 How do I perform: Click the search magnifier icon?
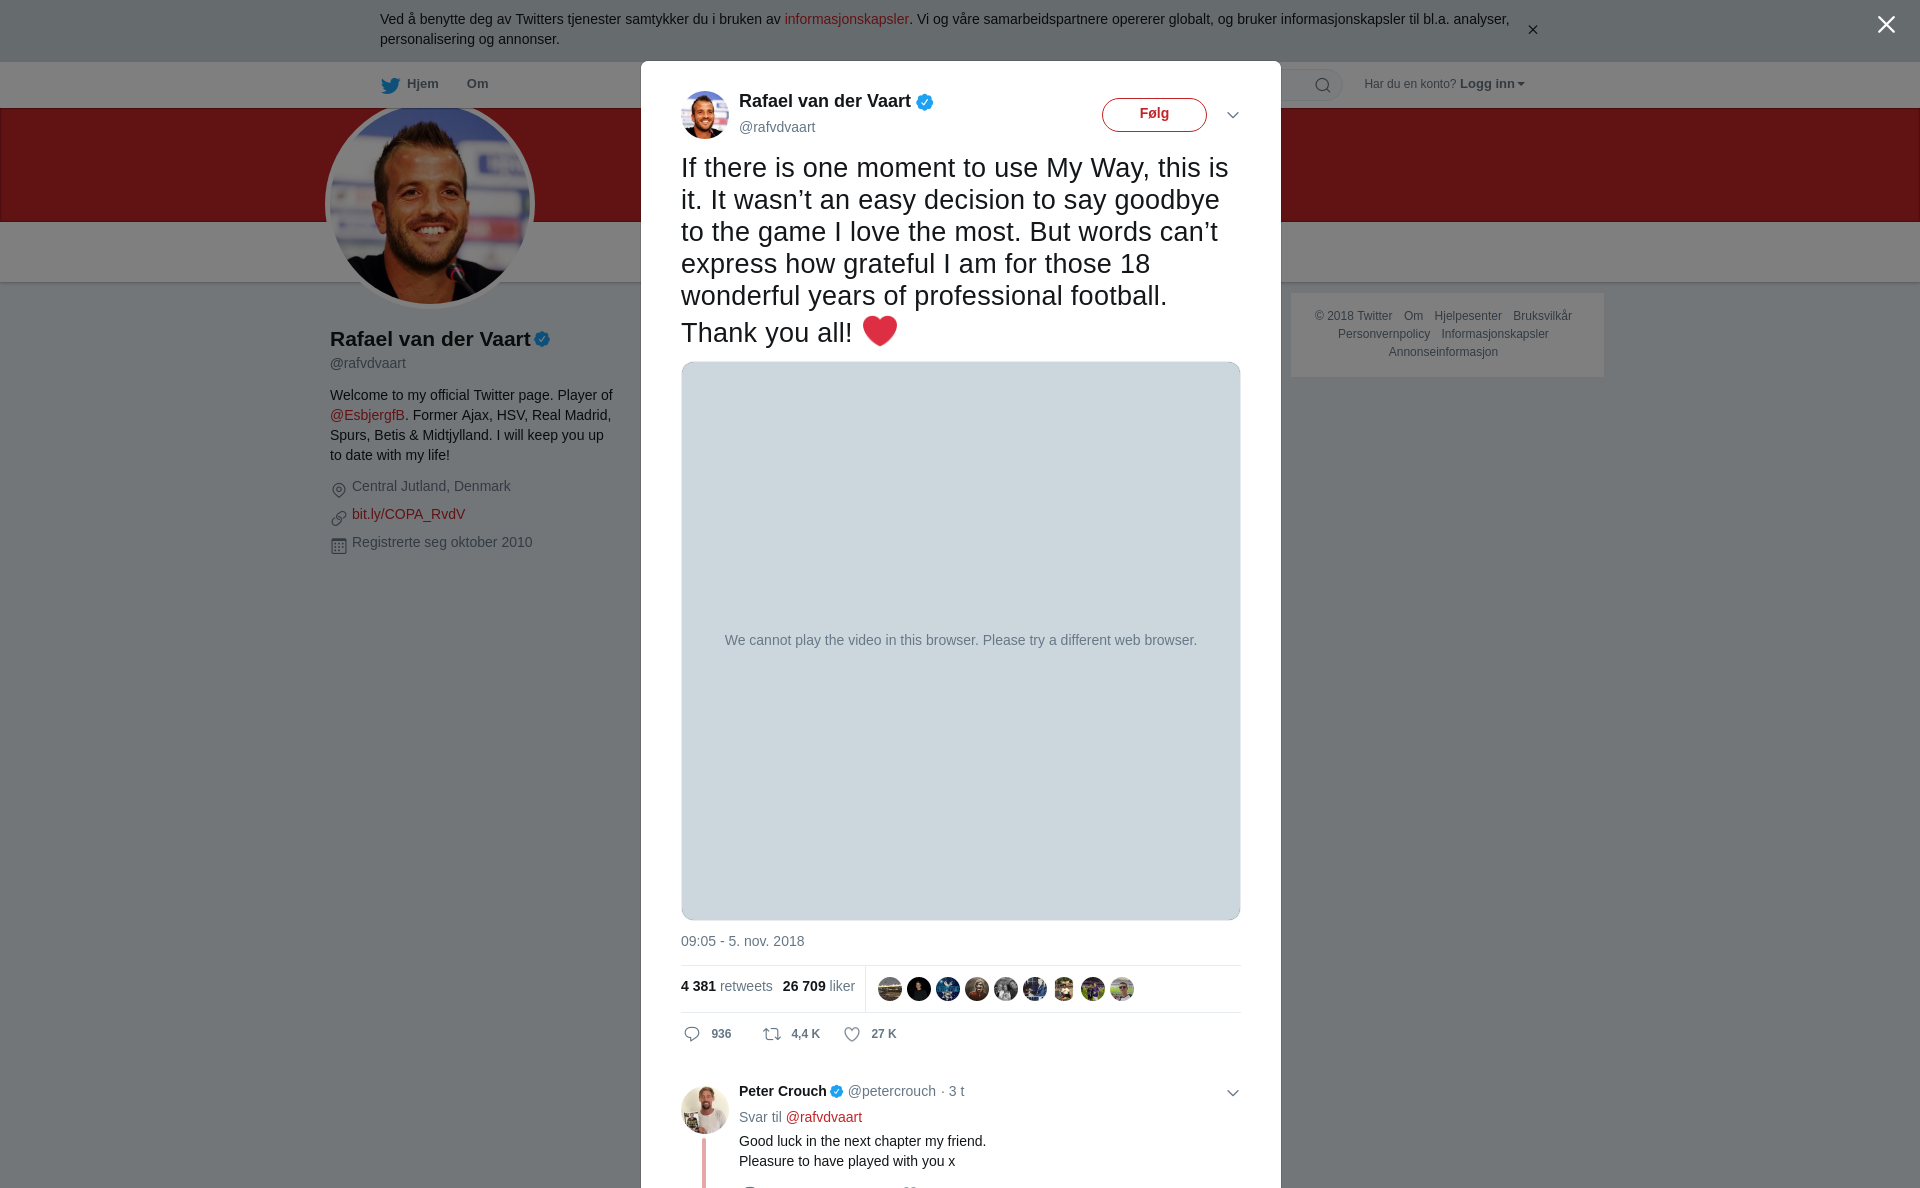(x=1323, y=85)
